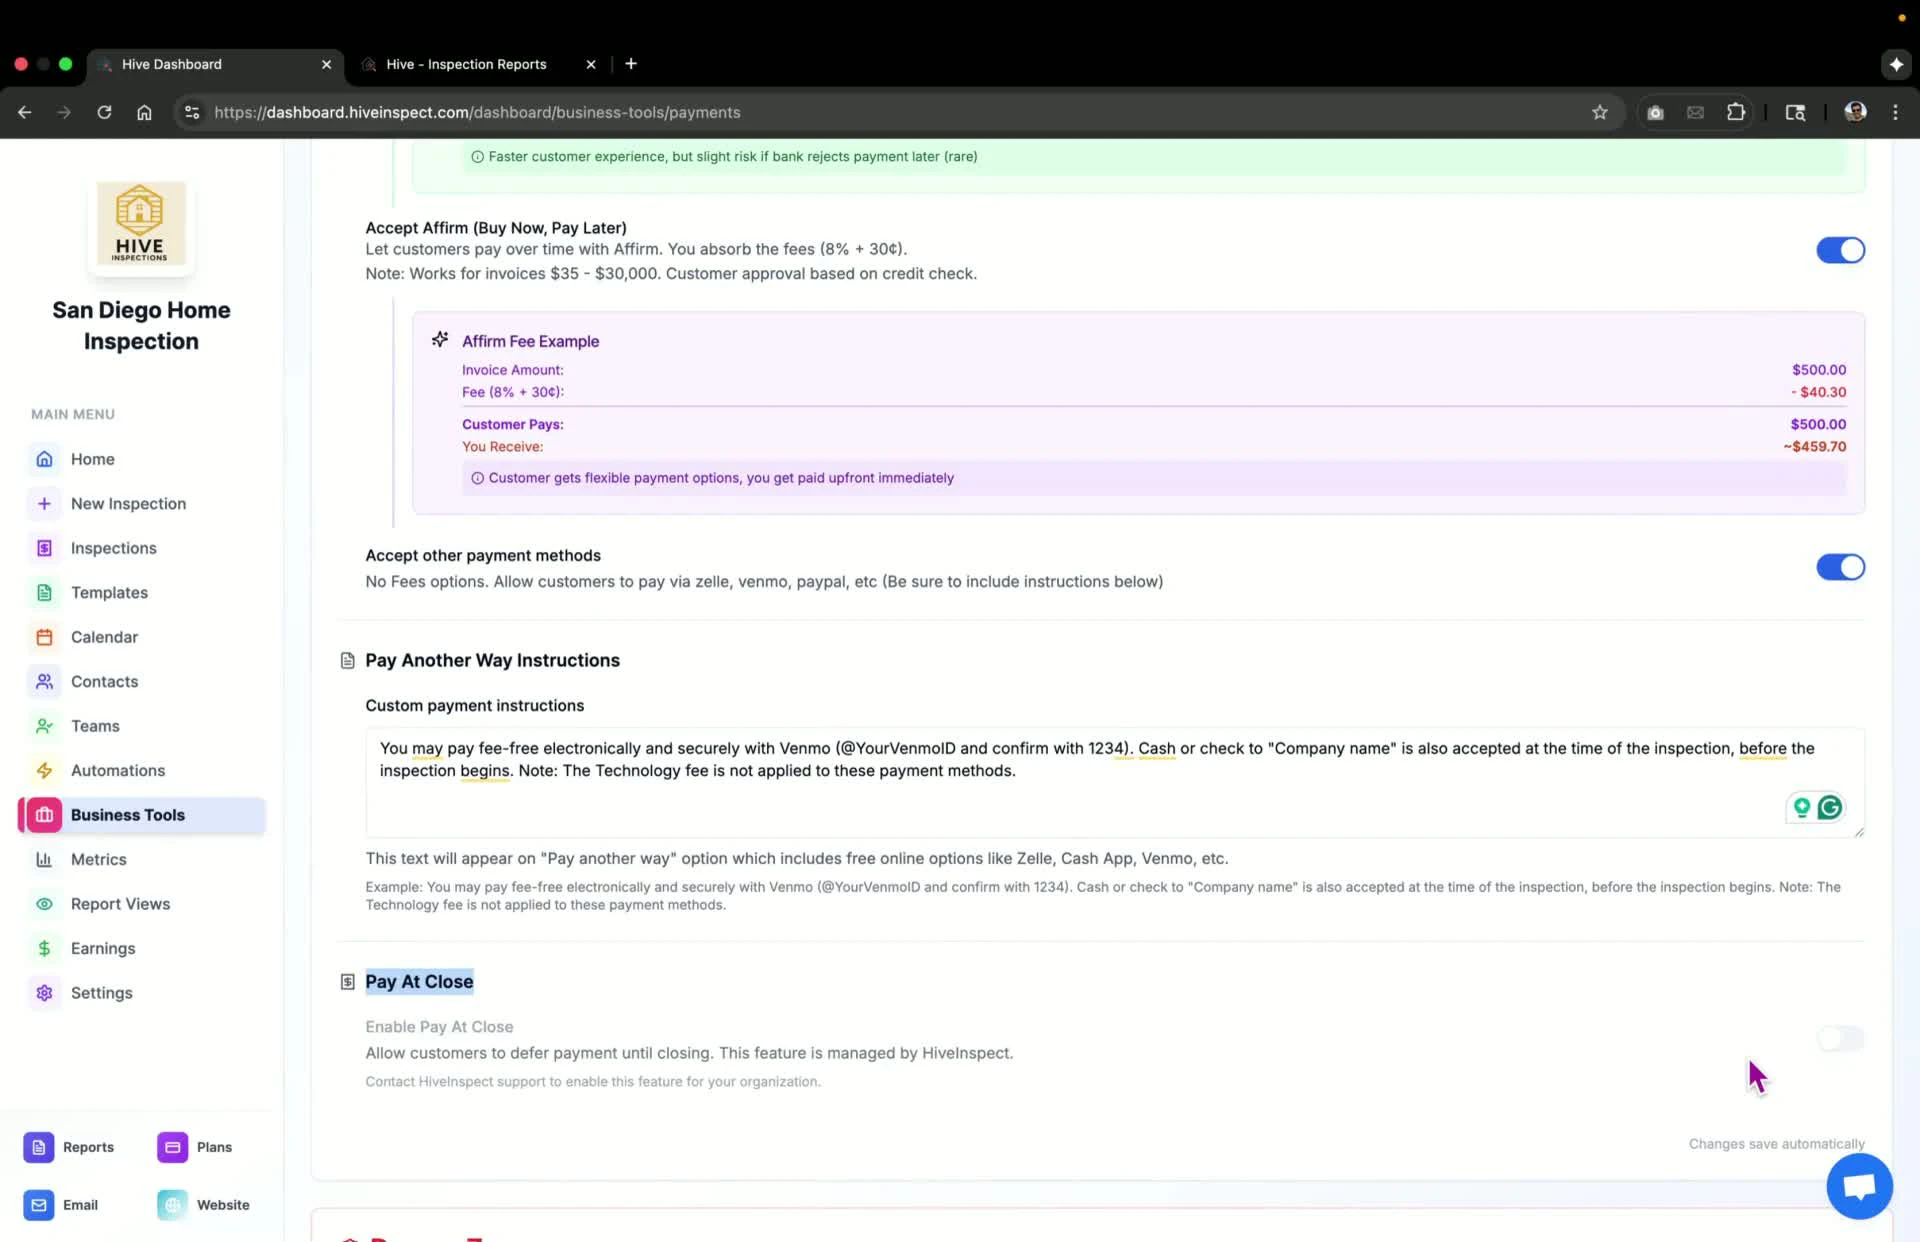Screen dimensions: 1920x1242
Task: Click the sparkle icon at tab bar right
Action: (x=1895, y=64)
